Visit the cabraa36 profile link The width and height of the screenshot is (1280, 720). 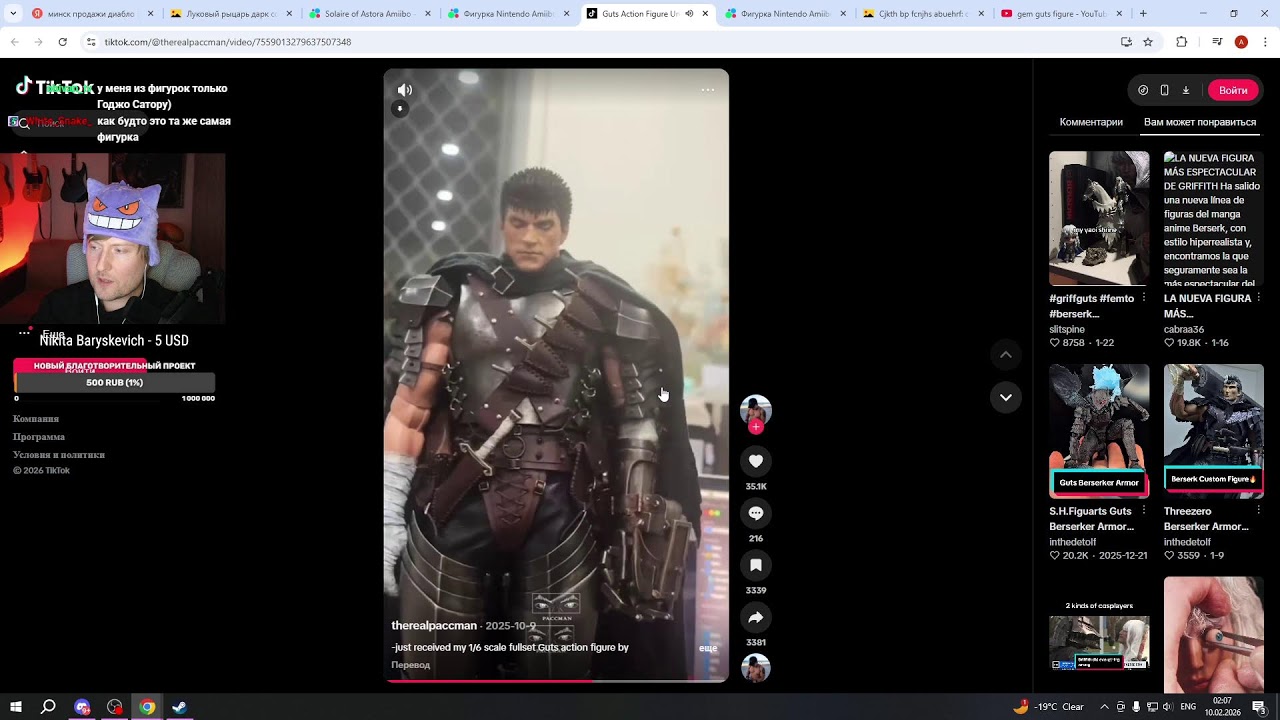coord(1184,329)
